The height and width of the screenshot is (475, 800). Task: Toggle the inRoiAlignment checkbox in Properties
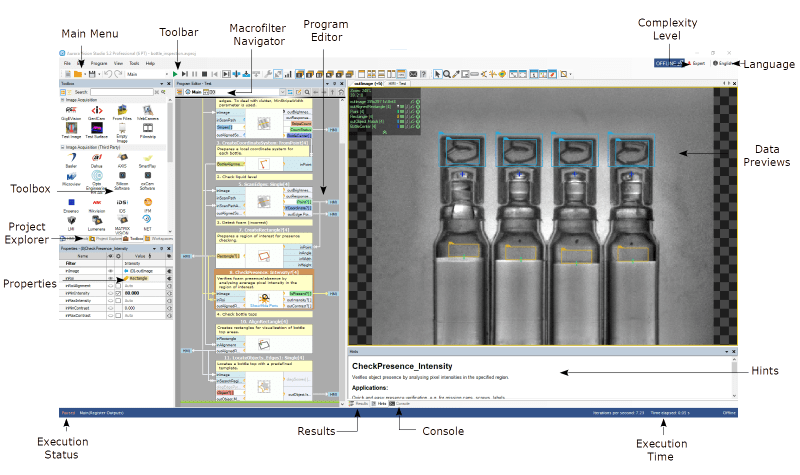(118, 286)
